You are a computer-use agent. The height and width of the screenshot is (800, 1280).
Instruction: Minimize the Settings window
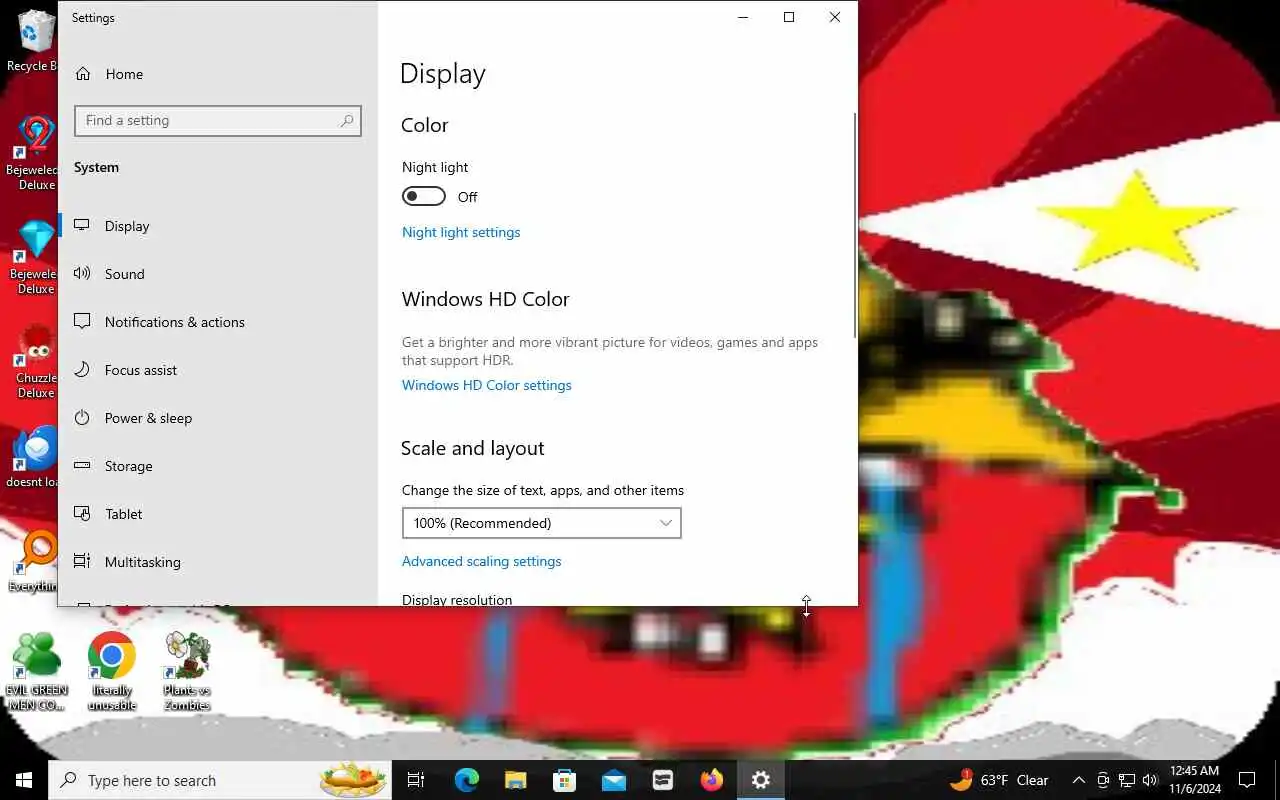[x=743, y=17]
